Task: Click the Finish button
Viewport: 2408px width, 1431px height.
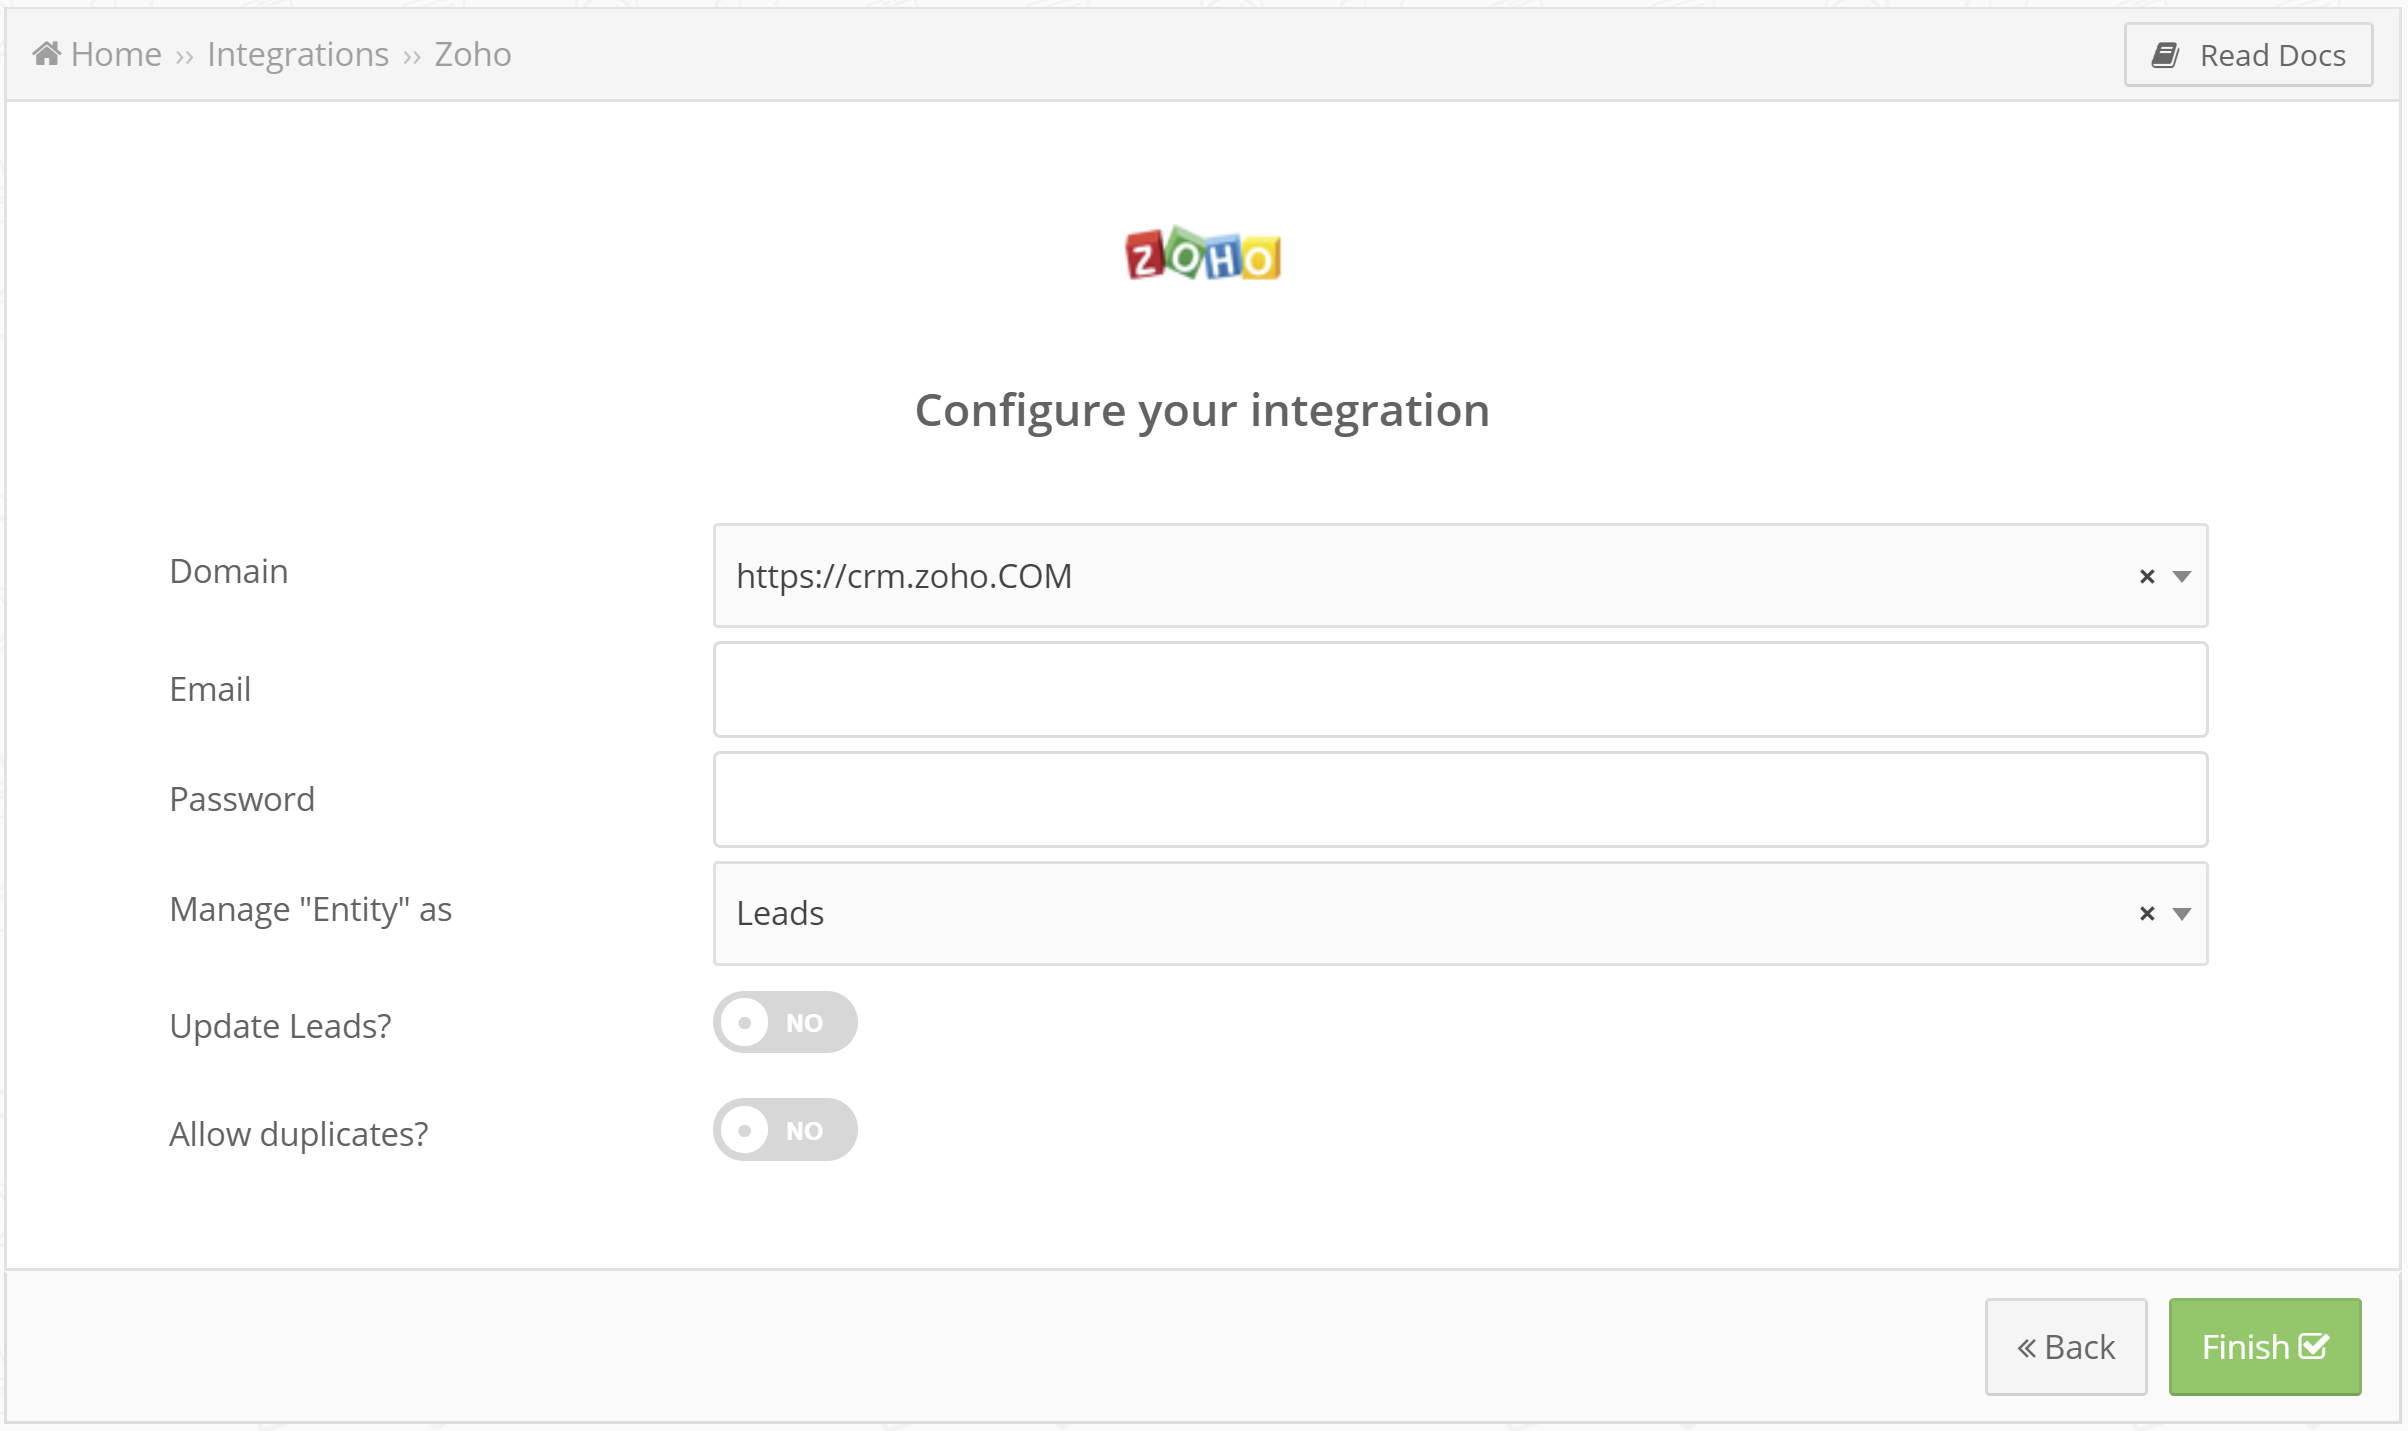Action: (x=2265, y=1347)
